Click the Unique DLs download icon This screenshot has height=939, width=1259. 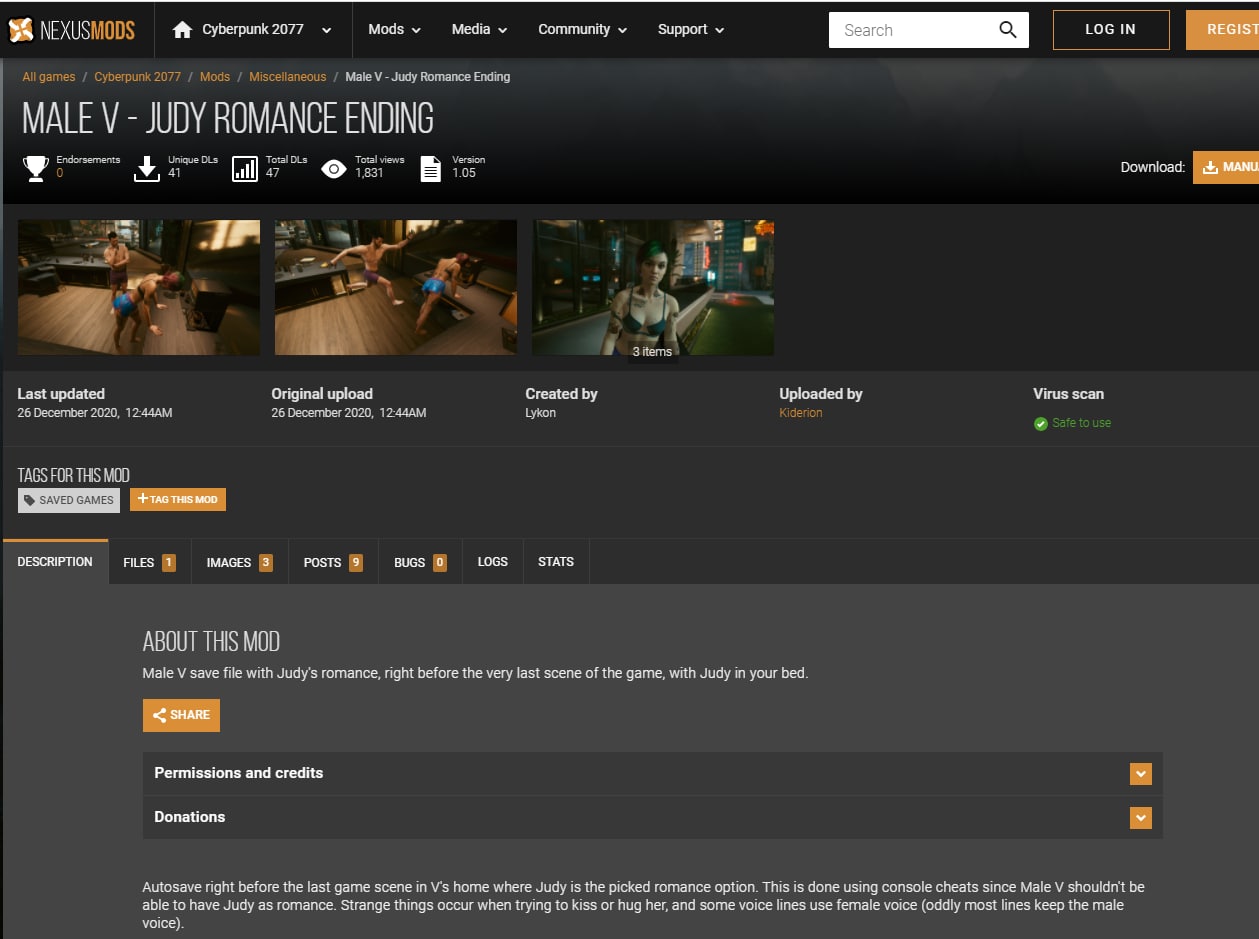point(147,168)
